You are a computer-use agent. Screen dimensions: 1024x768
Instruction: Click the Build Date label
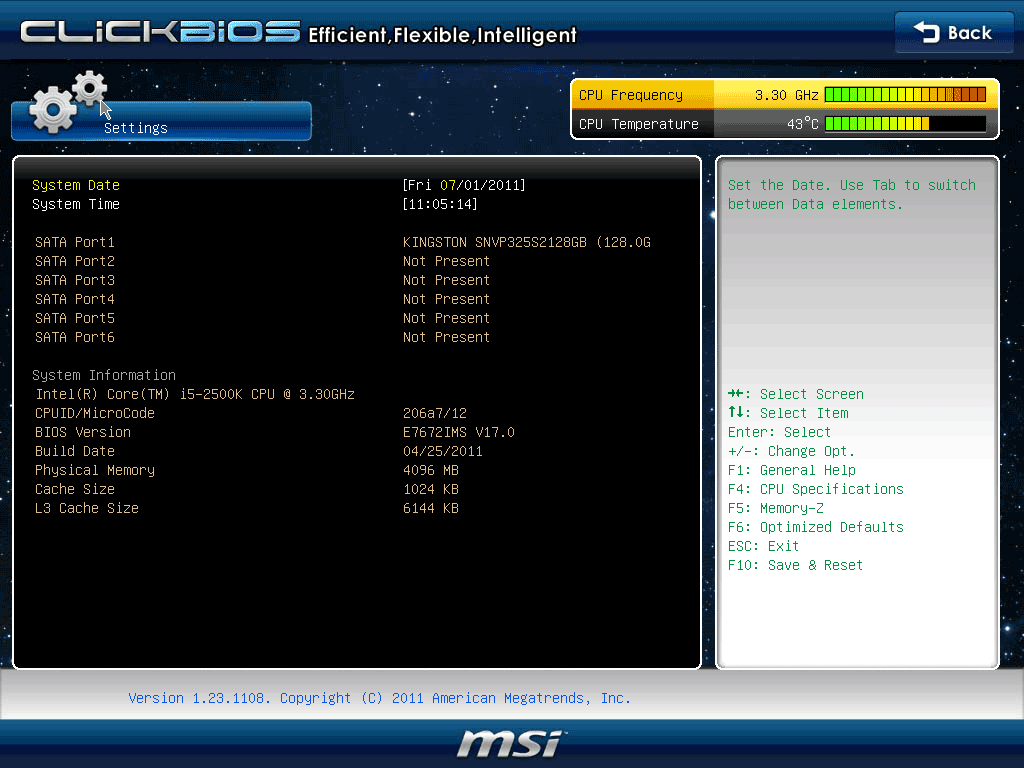[74, 451]
